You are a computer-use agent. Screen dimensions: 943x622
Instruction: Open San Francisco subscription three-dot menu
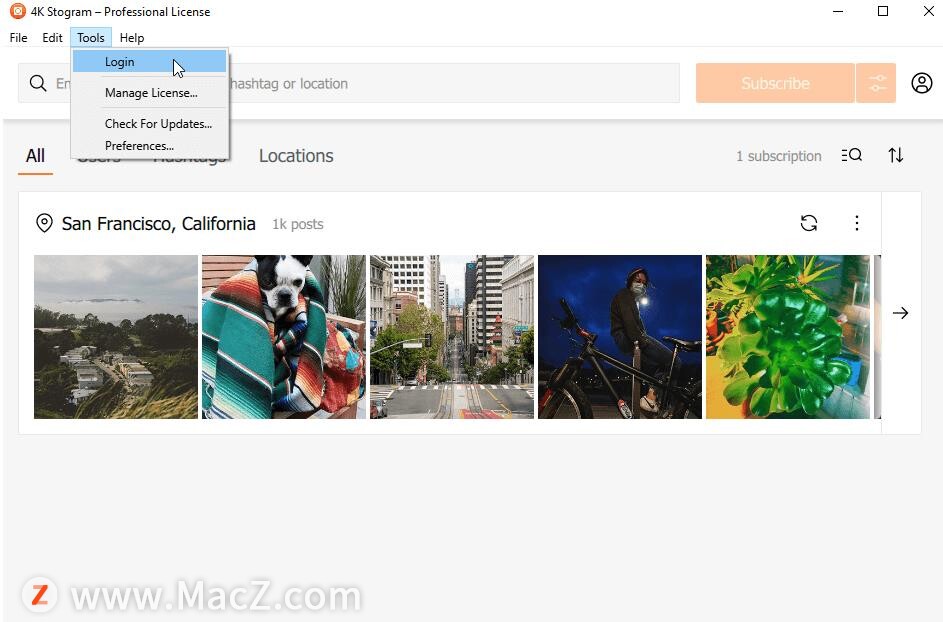point(856,223)
